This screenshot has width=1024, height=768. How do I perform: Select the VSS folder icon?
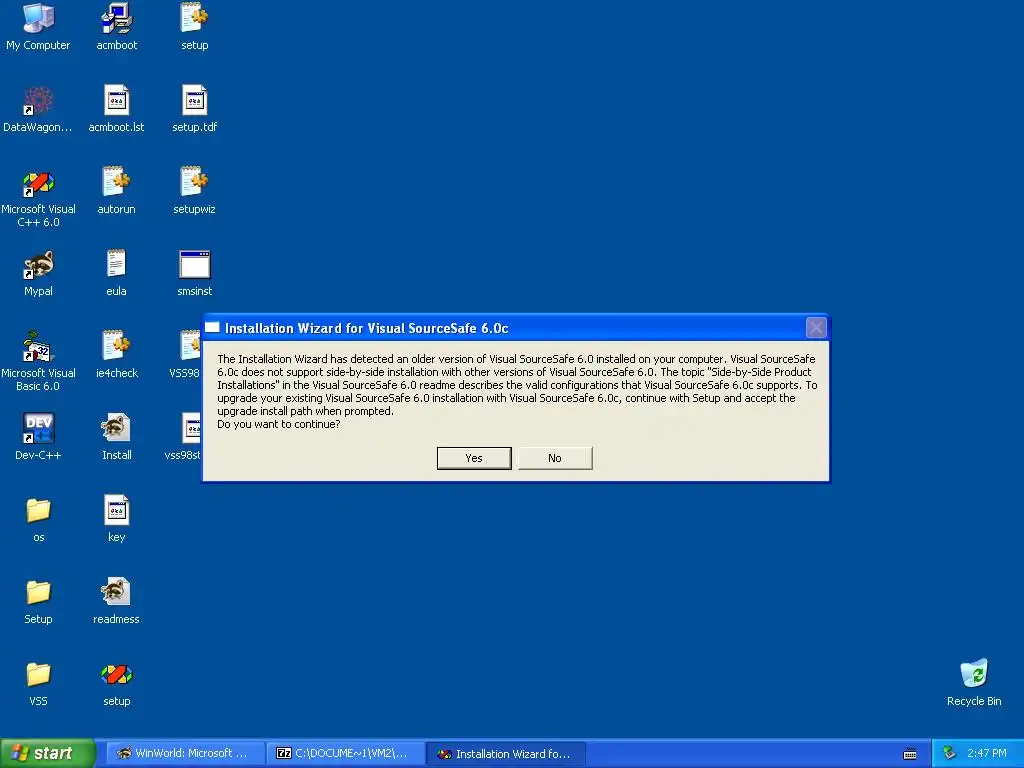pyautogui.click(x=38, y=683)
